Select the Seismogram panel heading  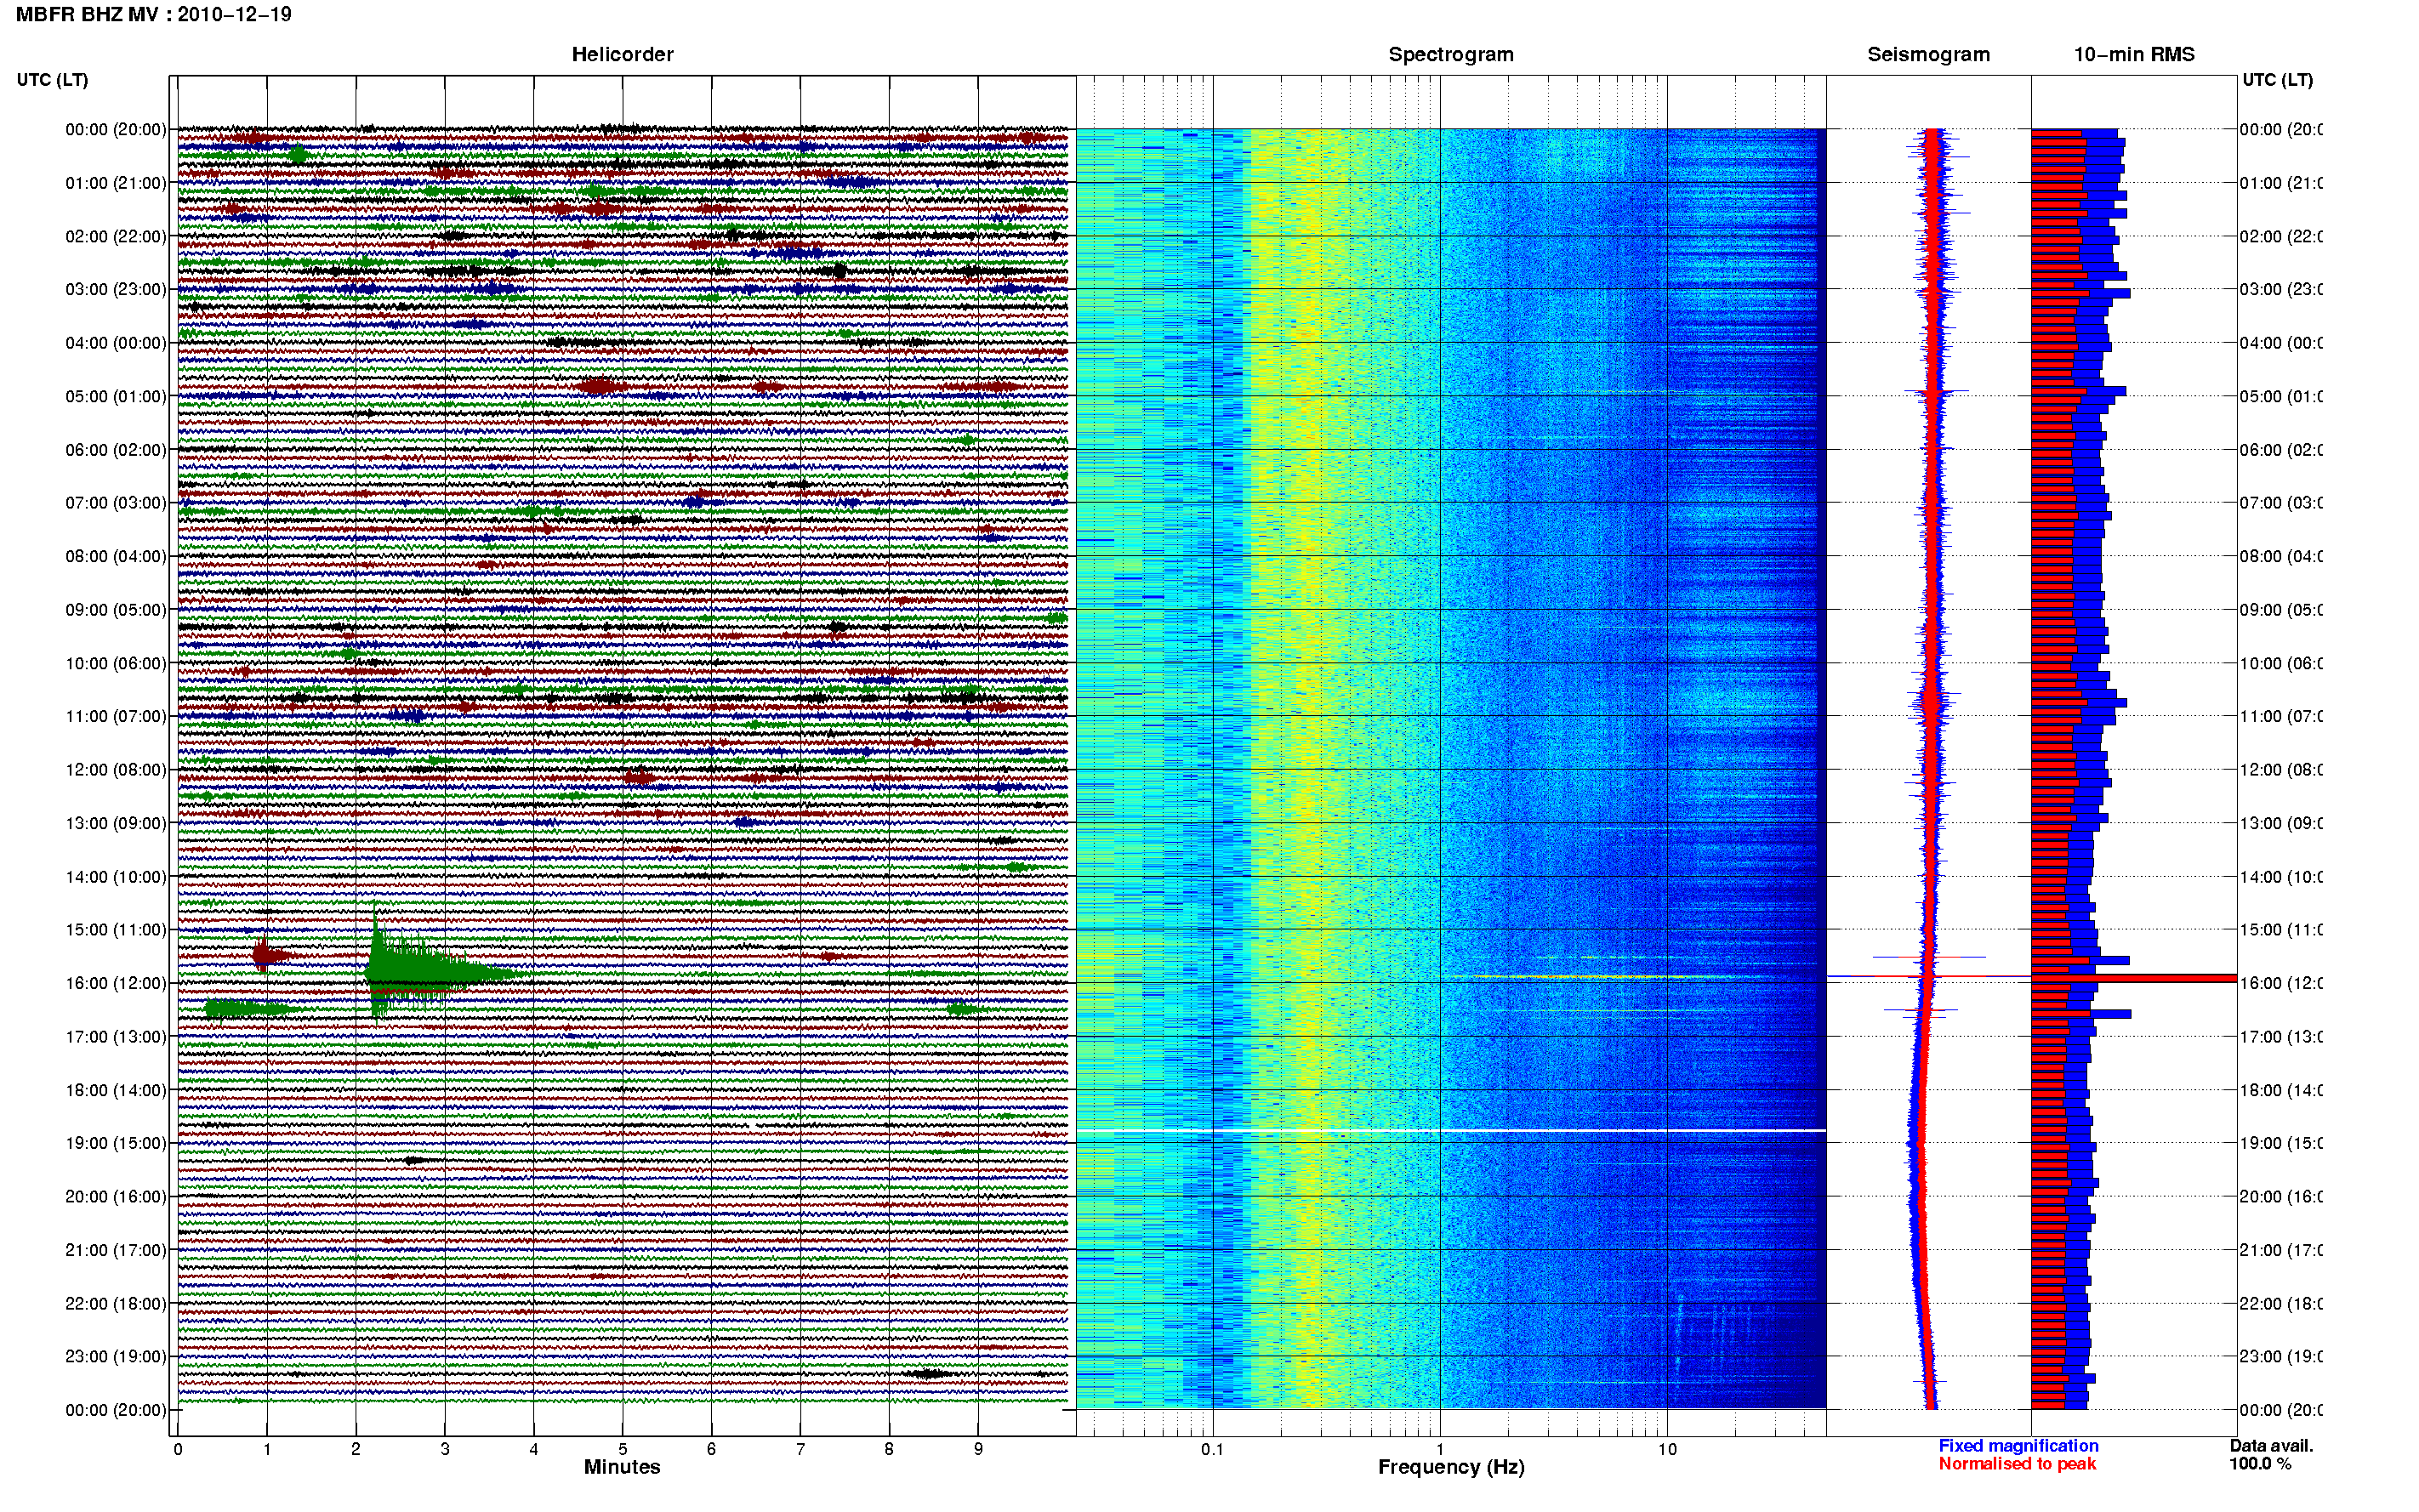click(x=1928, y=54)
